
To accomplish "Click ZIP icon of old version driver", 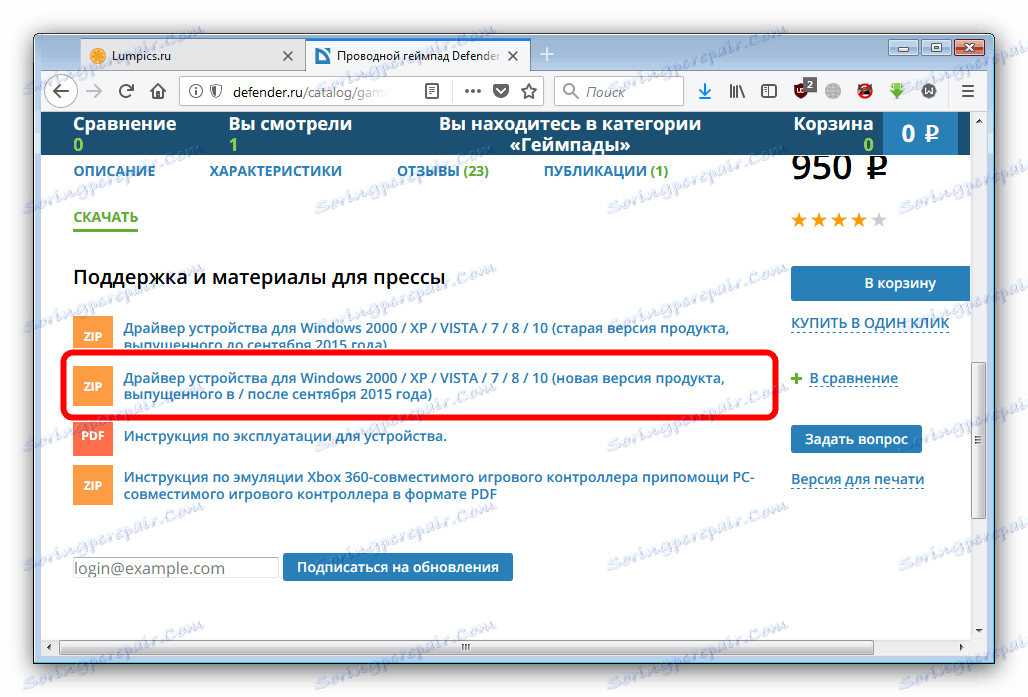I will (x=93, y=333).
